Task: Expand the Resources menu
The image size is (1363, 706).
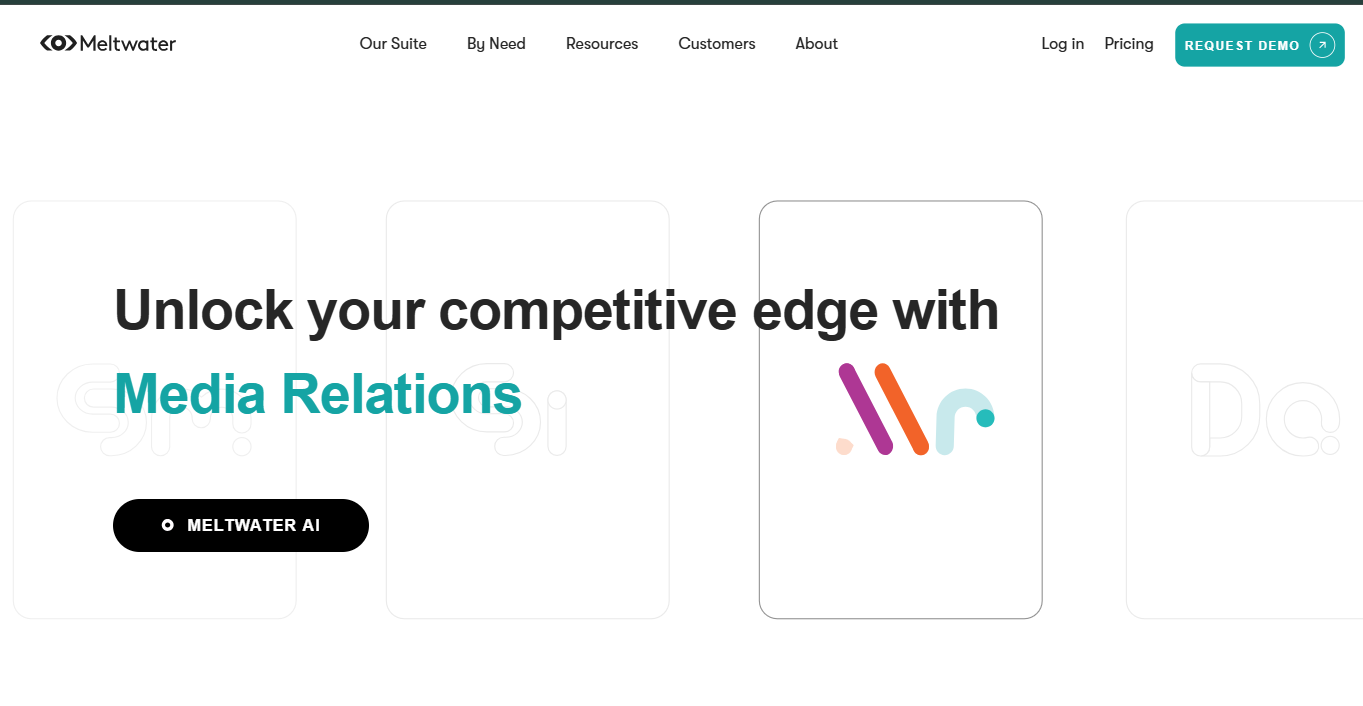Action: click(x=602, y=44)
